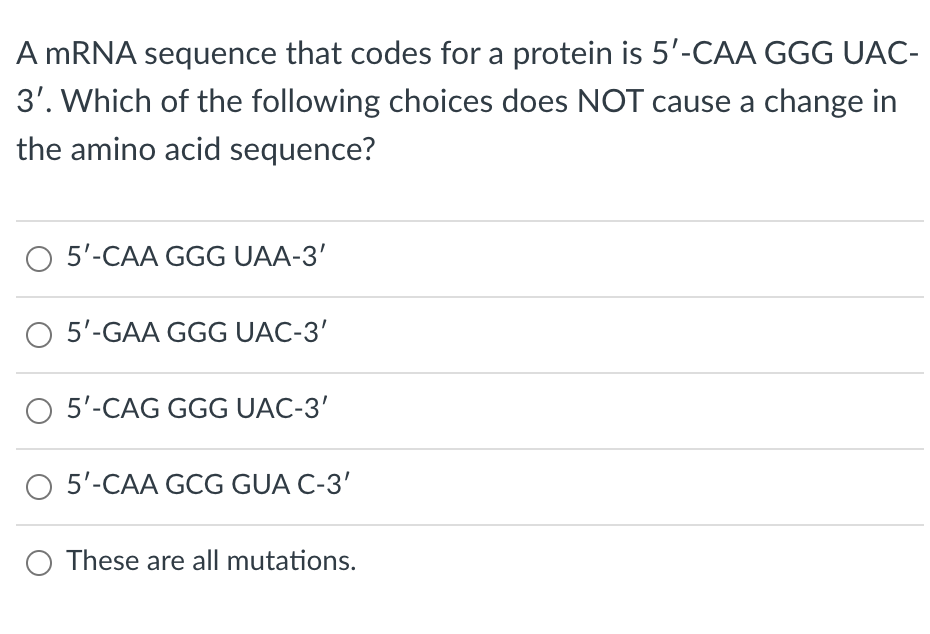
Task: Select 'These are all mutations' radio button
Action: coord(39,562)
